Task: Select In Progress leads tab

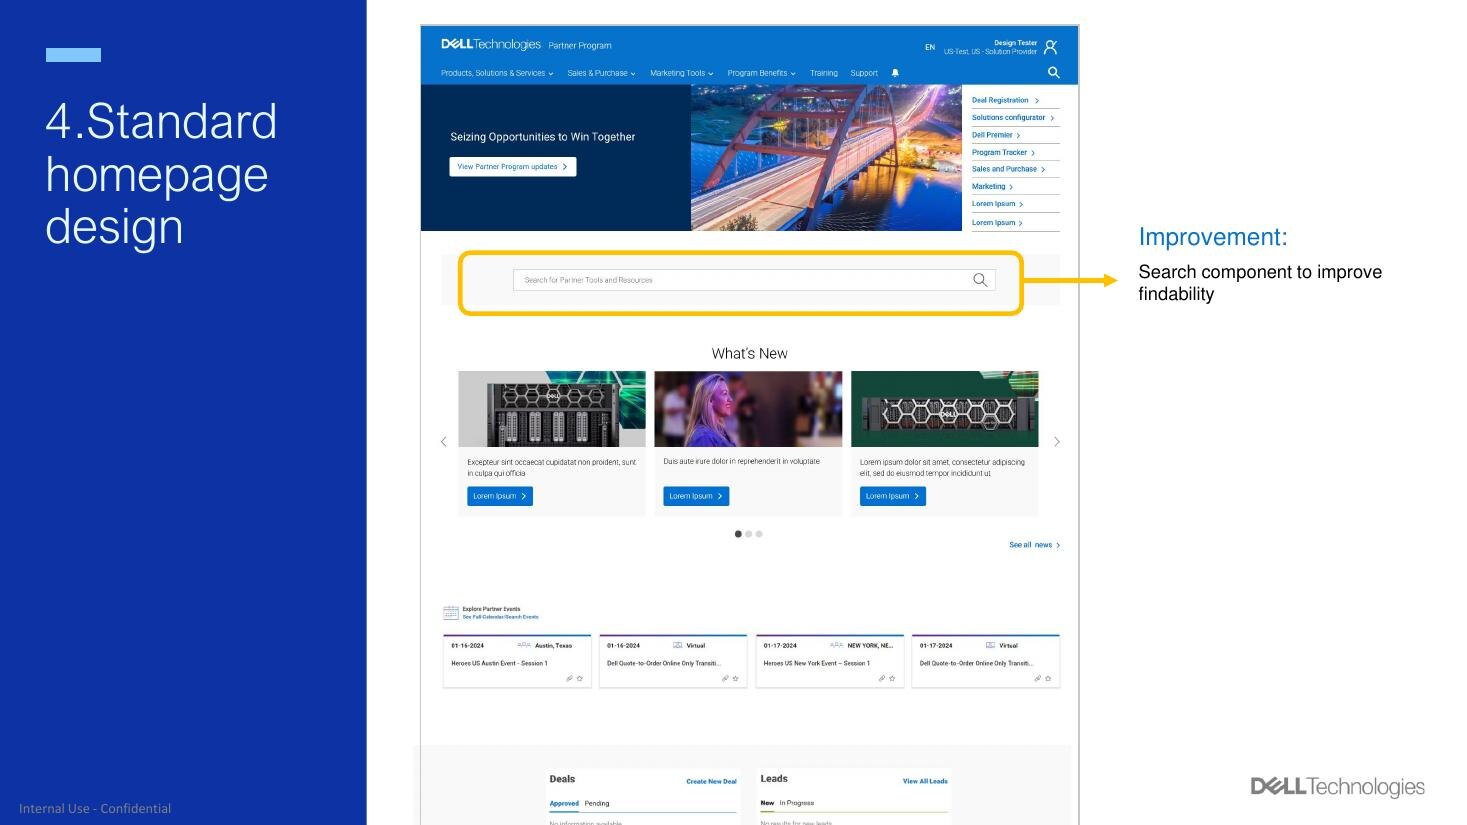Action: click(x=797, y=803)
